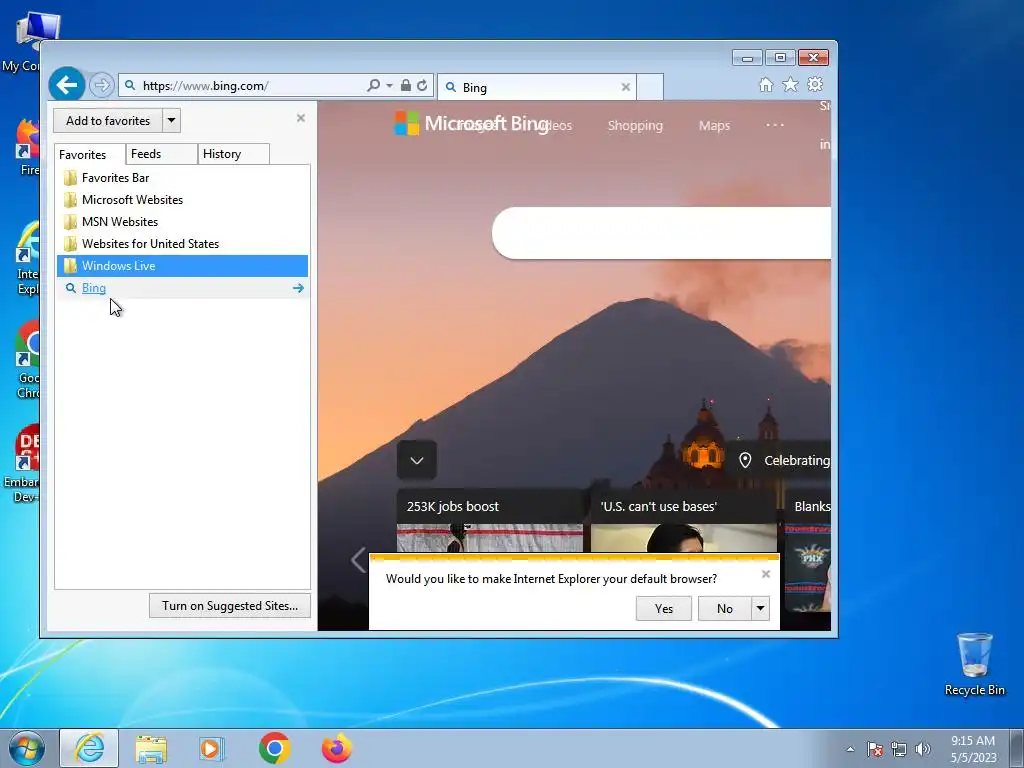Screen dimensions: 1024x768
Task: Click the Bing search input box
Action: (662, 233)
